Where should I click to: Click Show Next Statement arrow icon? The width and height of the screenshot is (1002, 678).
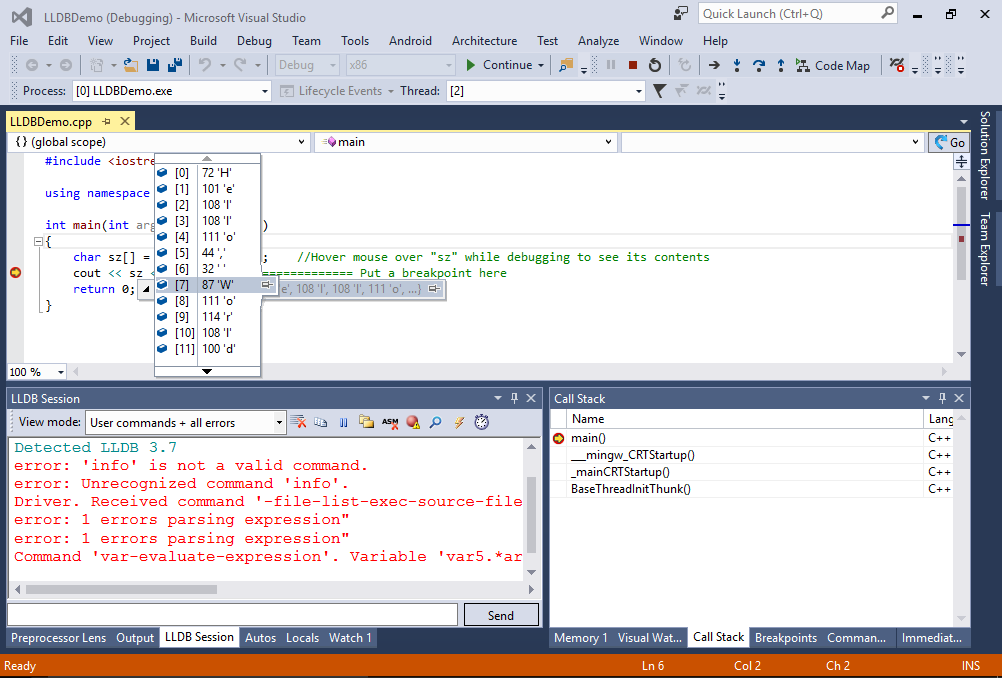coord(714,65)
